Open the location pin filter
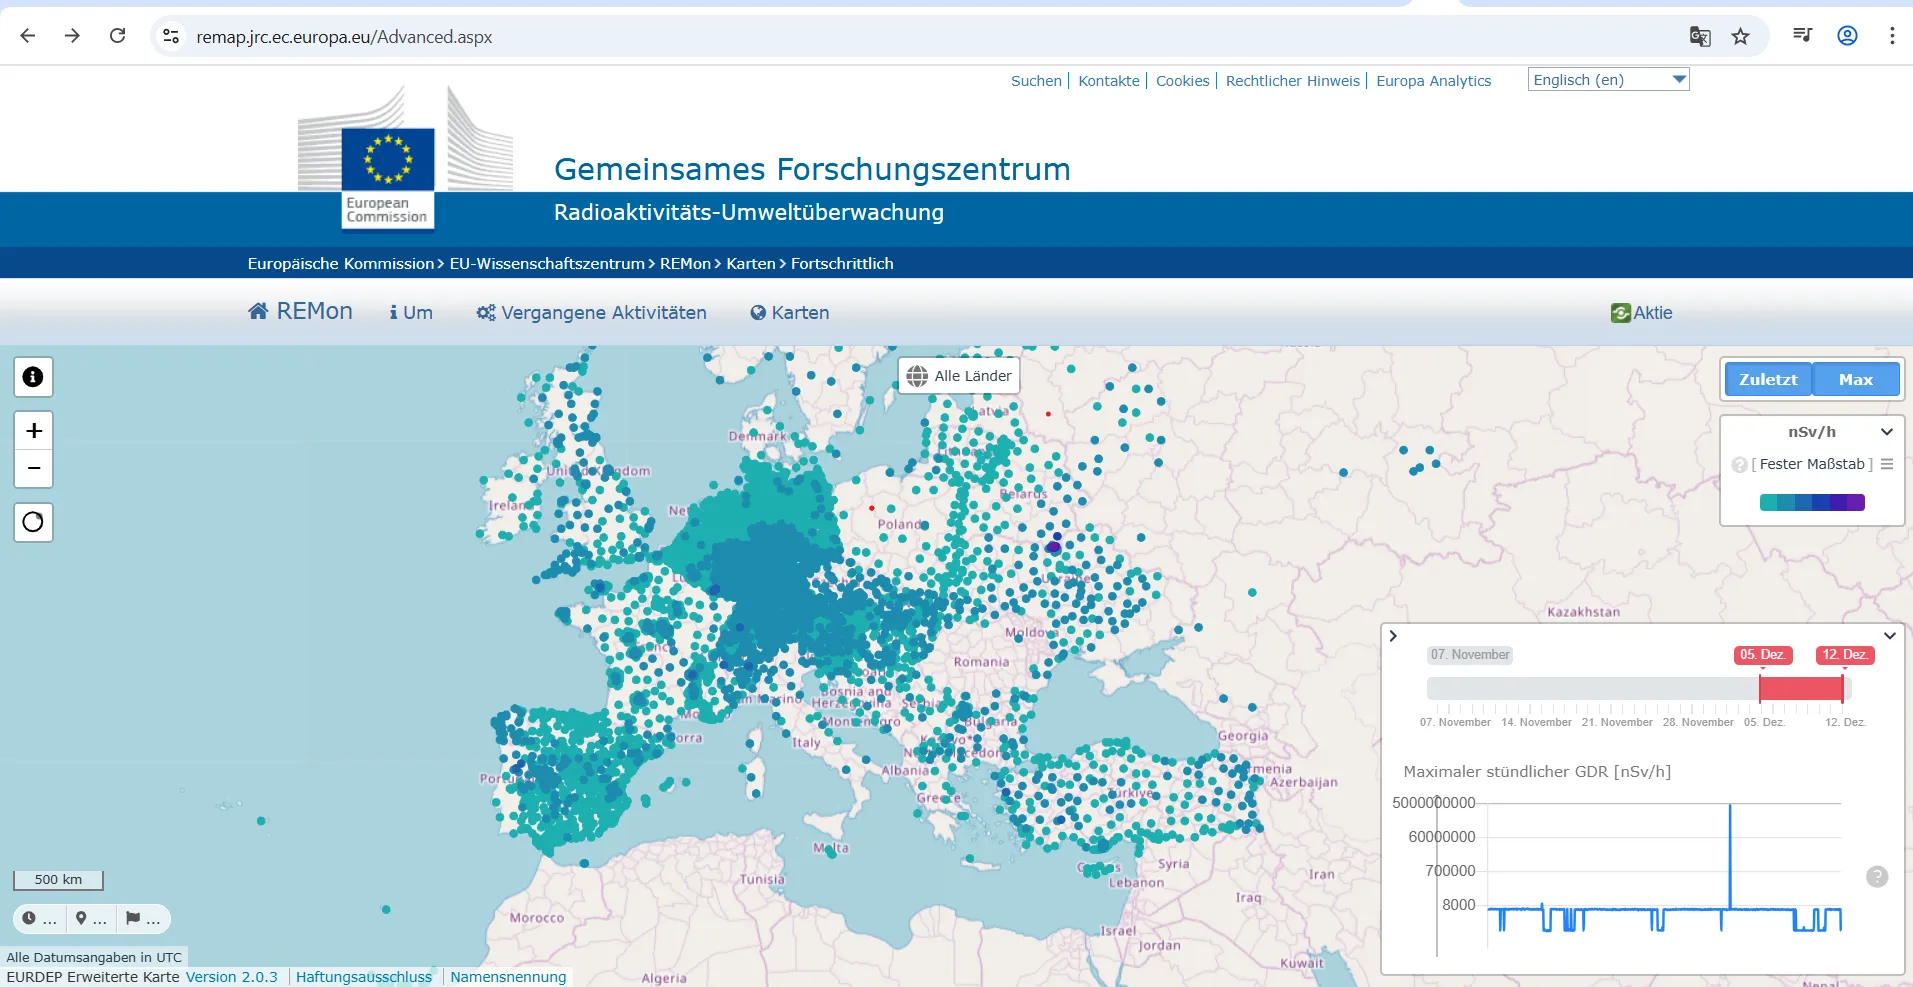The height and width of the screenshot is (987, 1913). click(x=90, y=918)
